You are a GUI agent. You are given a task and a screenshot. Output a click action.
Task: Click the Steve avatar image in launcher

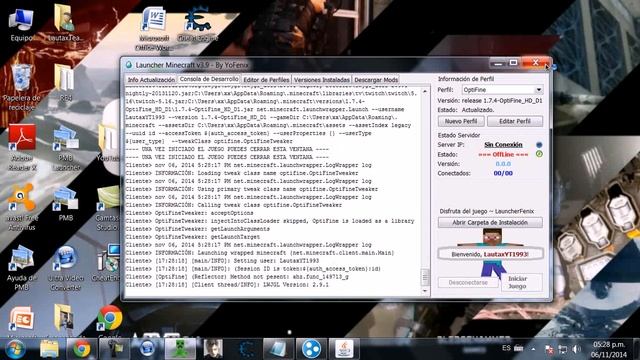click(492, 253)
